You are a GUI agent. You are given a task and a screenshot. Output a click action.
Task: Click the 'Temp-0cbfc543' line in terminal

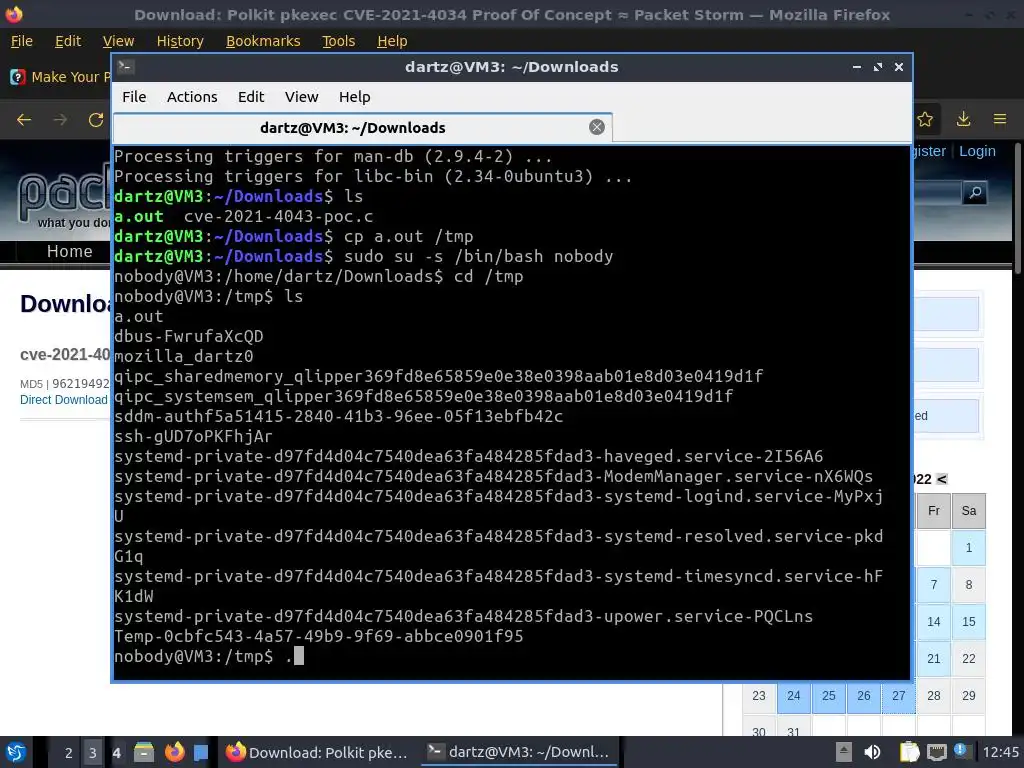(319, 636)
